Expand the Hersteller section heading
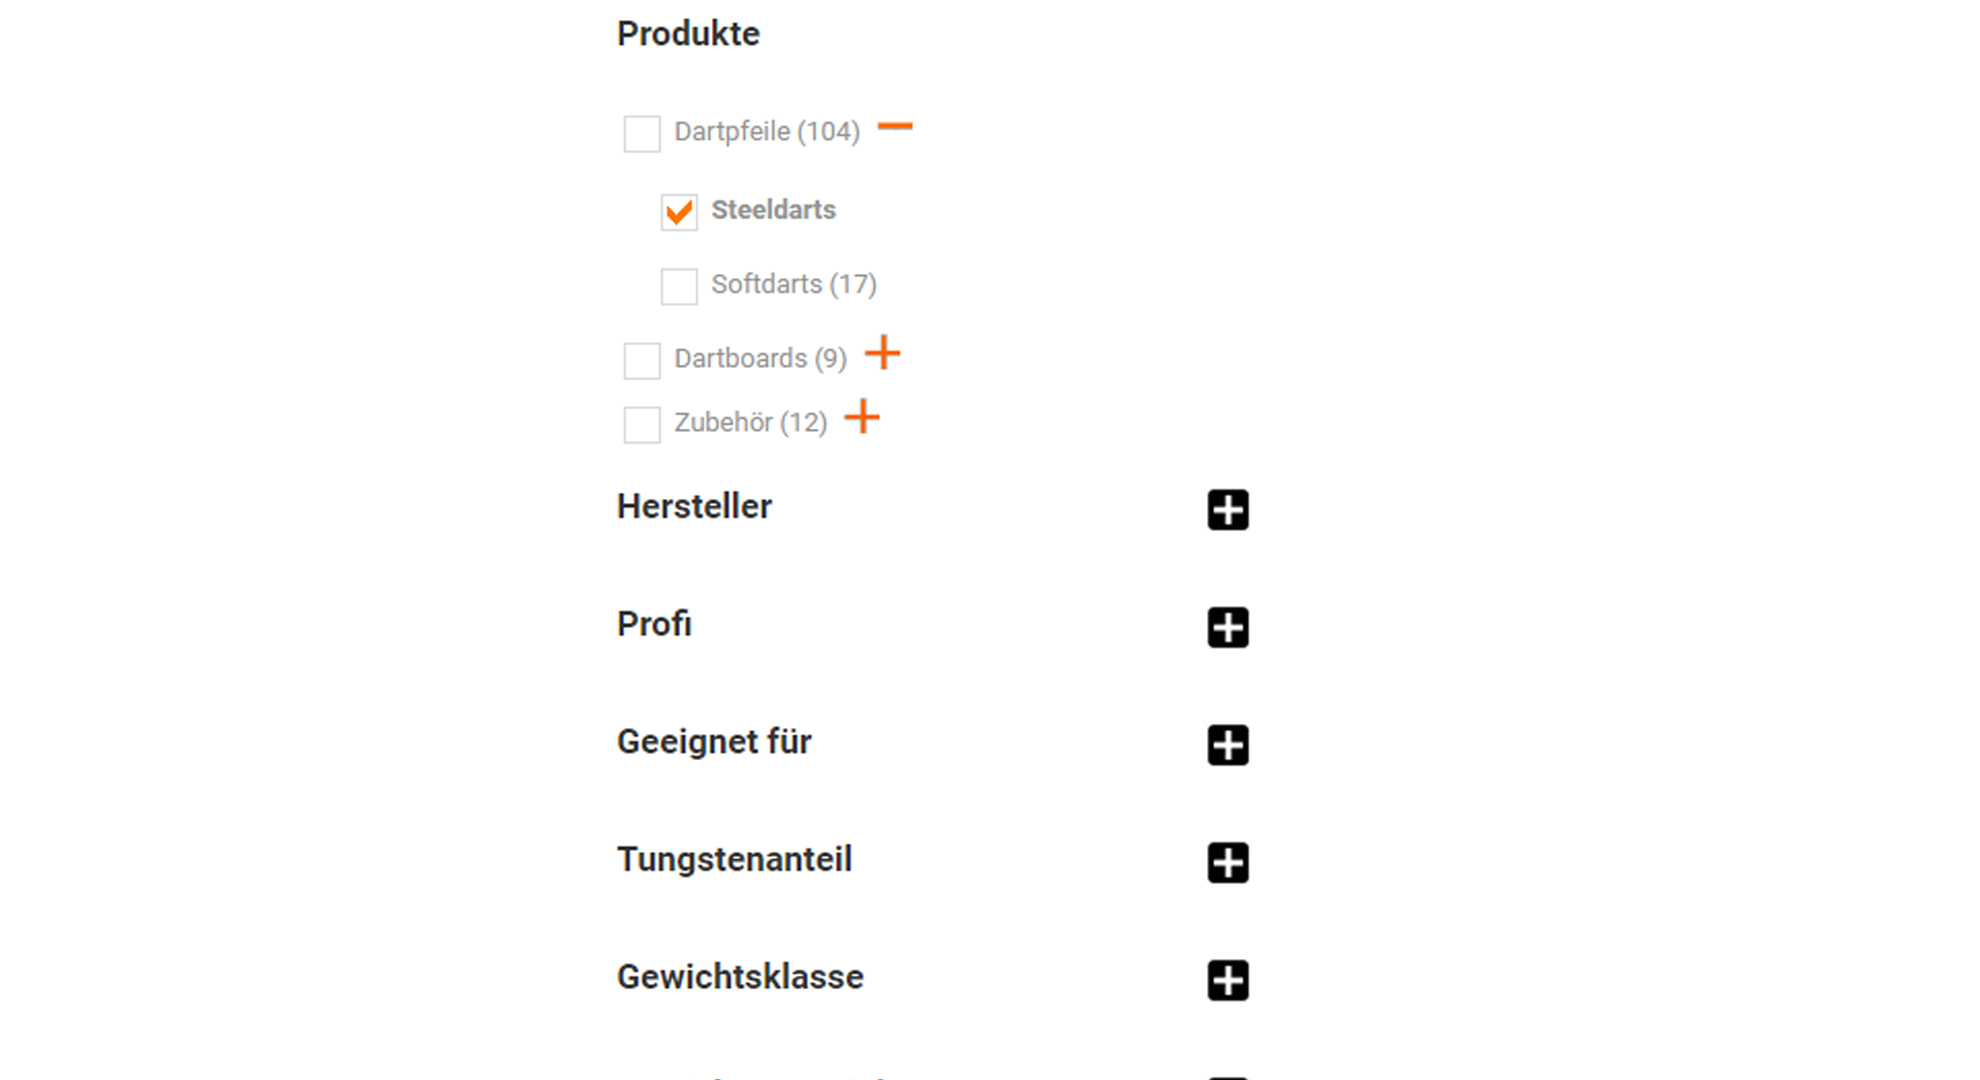Viewport: 1980px width, 1080px height. point(694,507)
